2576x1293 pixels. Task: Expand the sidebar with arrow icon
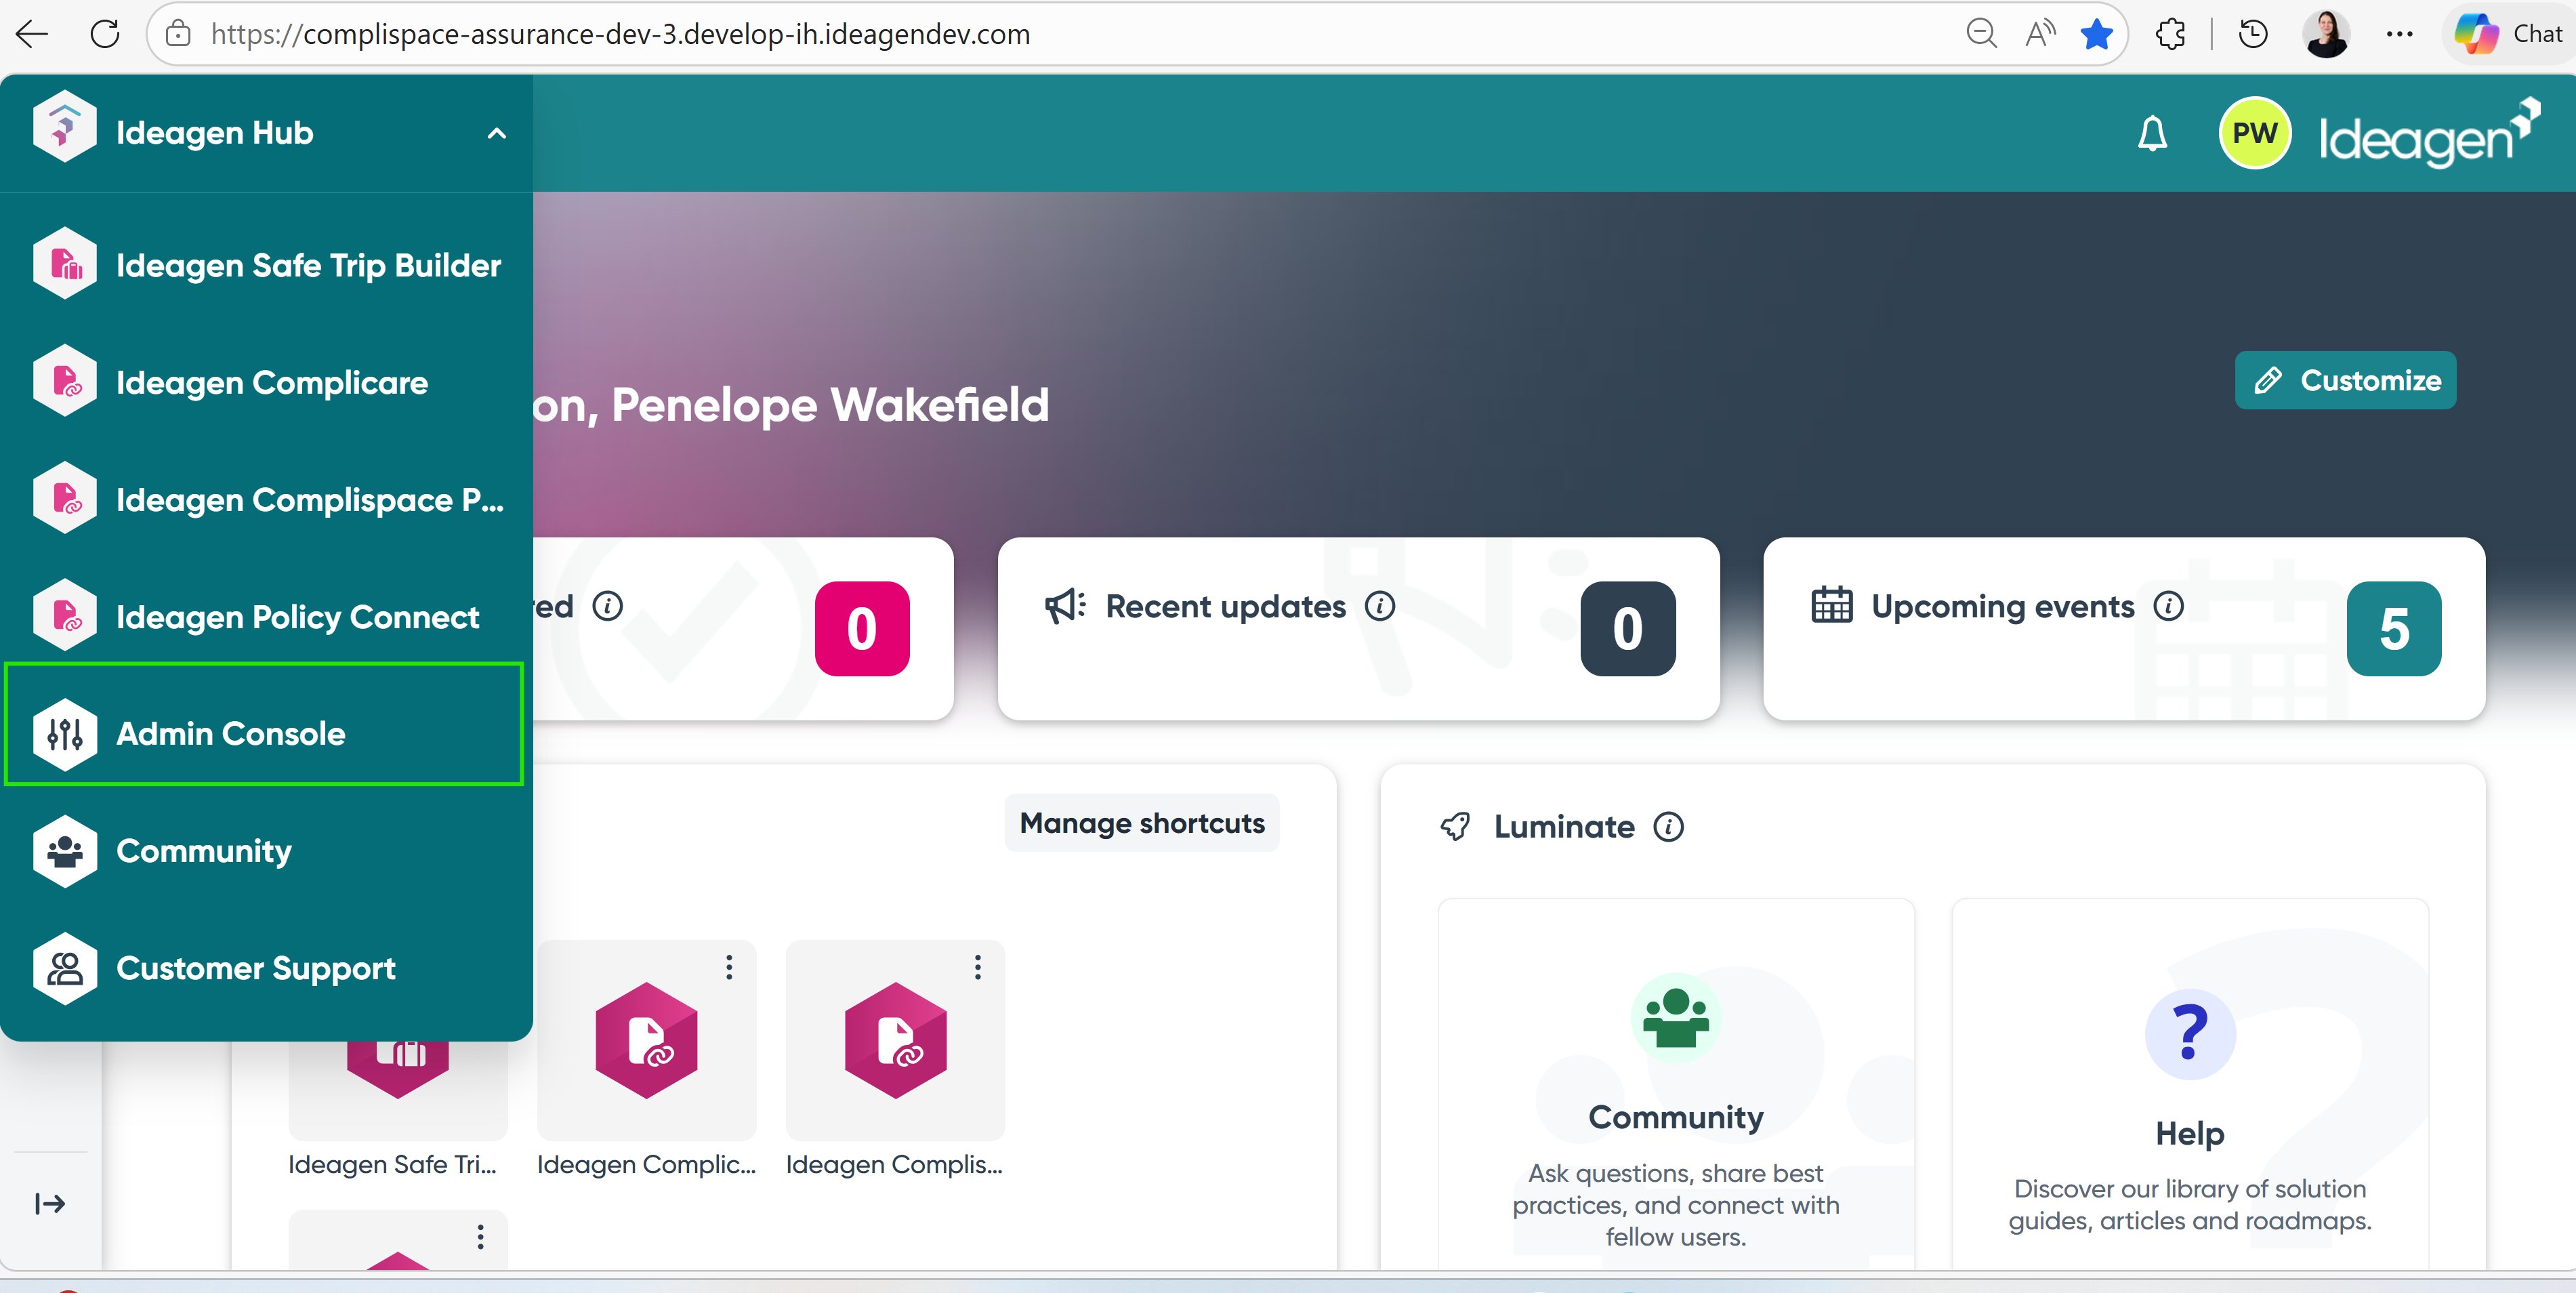50,1203
